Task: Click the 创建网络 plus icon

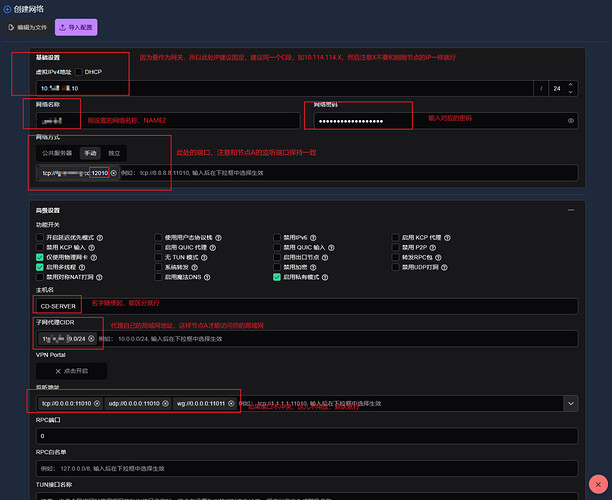Action: pyautogui.click(x=7, y=9)
